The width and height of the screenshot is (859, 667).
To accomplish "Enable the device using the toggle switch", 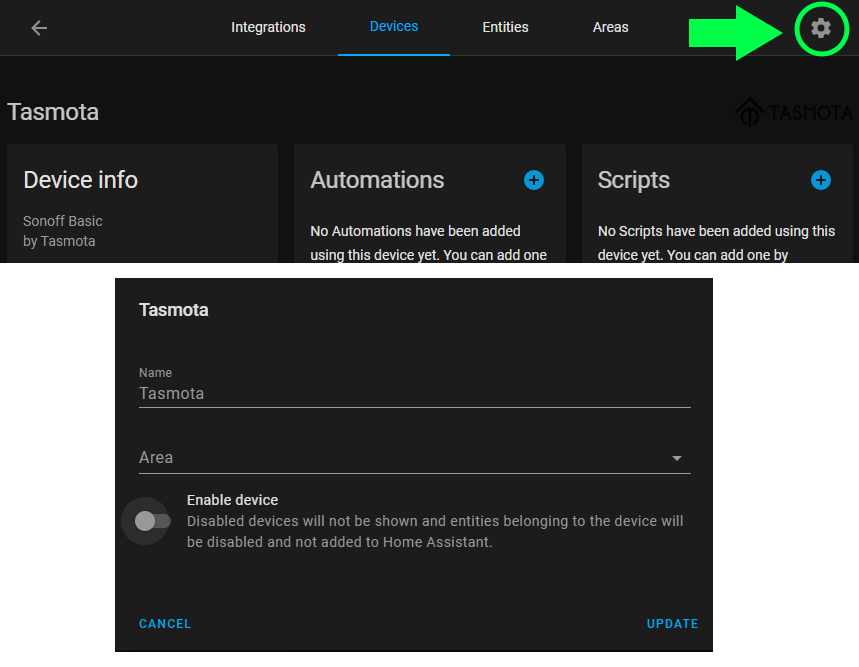I will click(x=146, y=521).
